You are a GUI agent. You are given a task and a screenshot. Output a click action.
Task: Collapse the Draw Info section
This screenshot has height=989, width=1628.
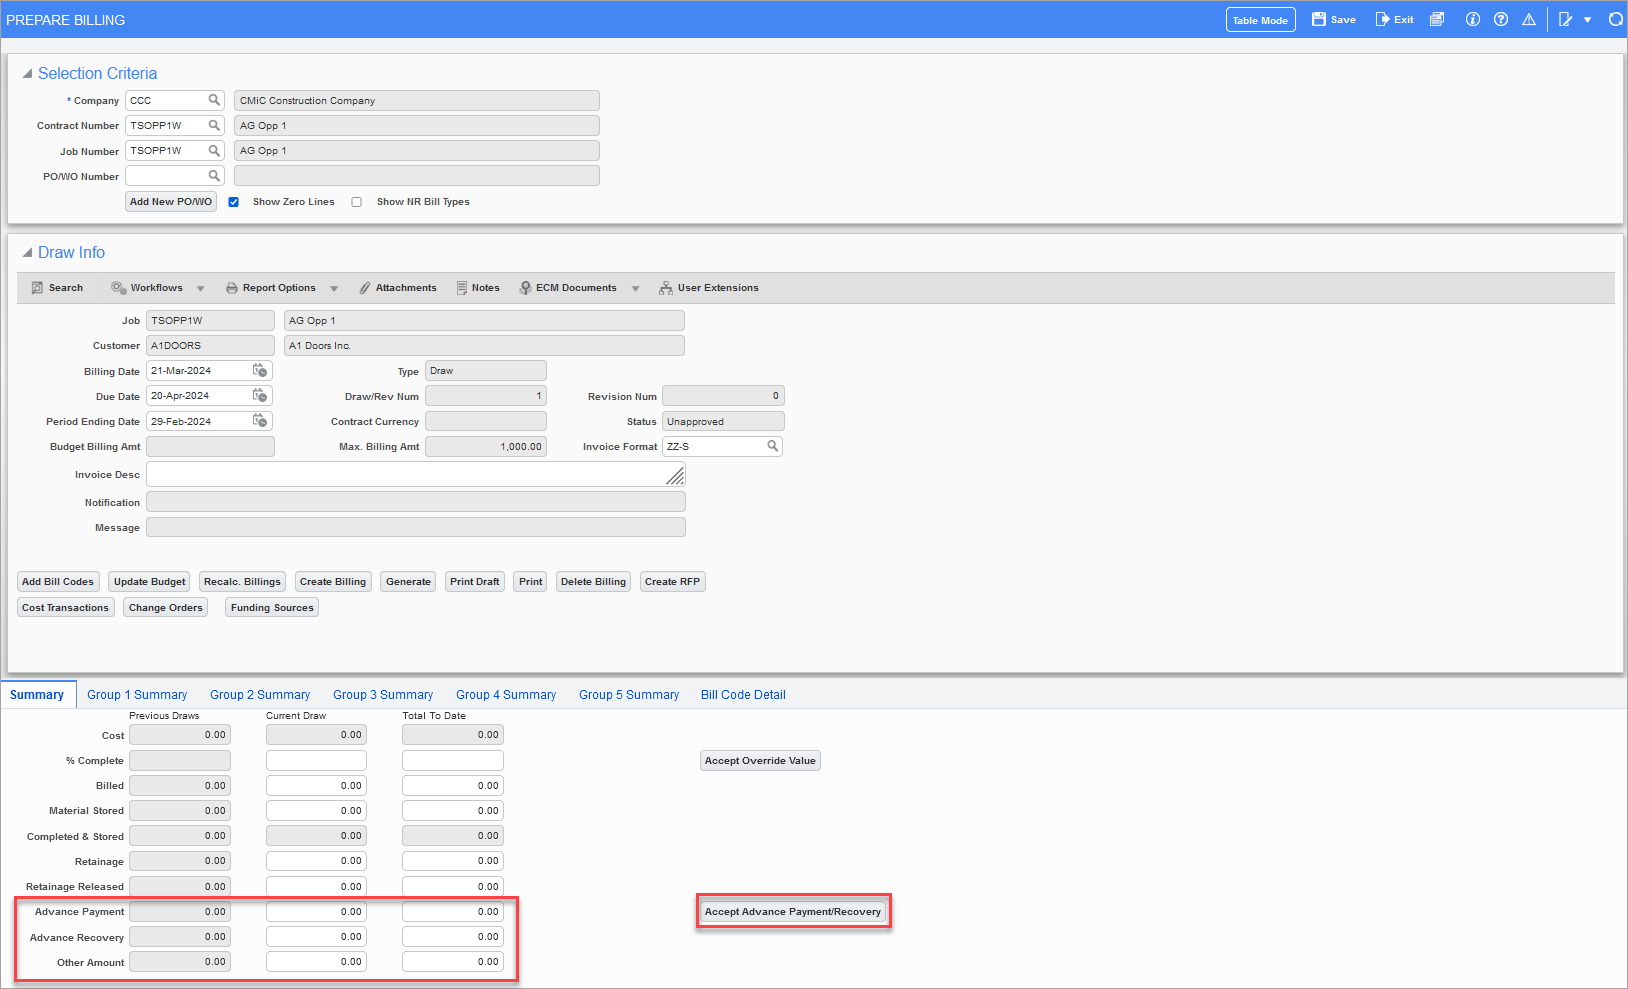(x=27, y=252)
